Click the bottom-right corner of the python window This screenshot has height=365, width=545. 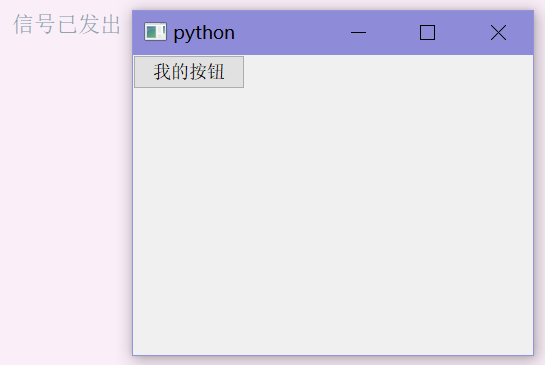coord(533,355)
